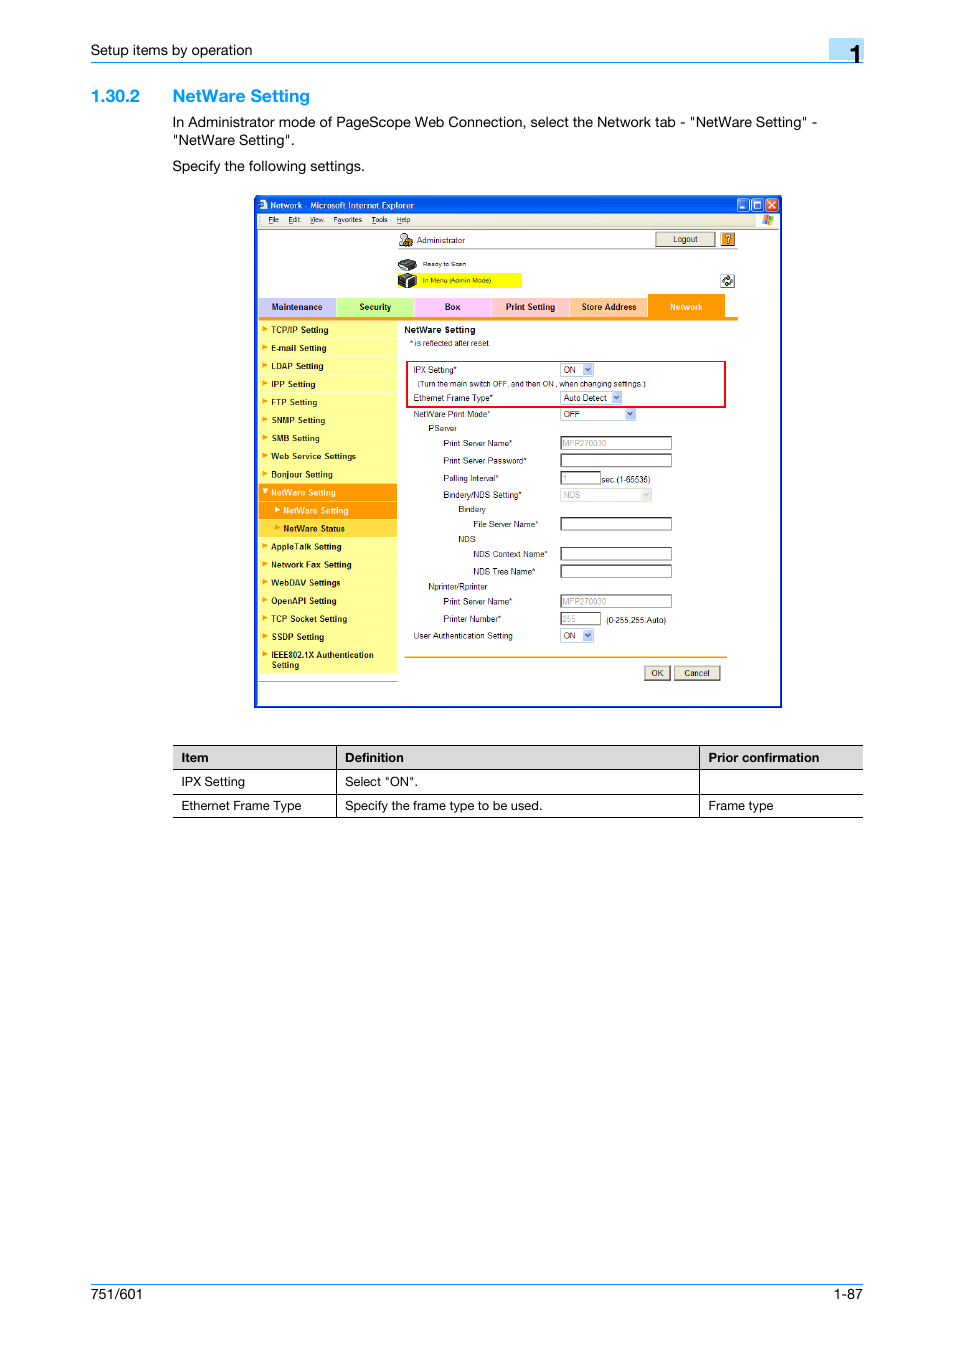The image size is (954, 1350).
Task: Click the PServer Print Server Name field
Action: [x=616, y=443]
